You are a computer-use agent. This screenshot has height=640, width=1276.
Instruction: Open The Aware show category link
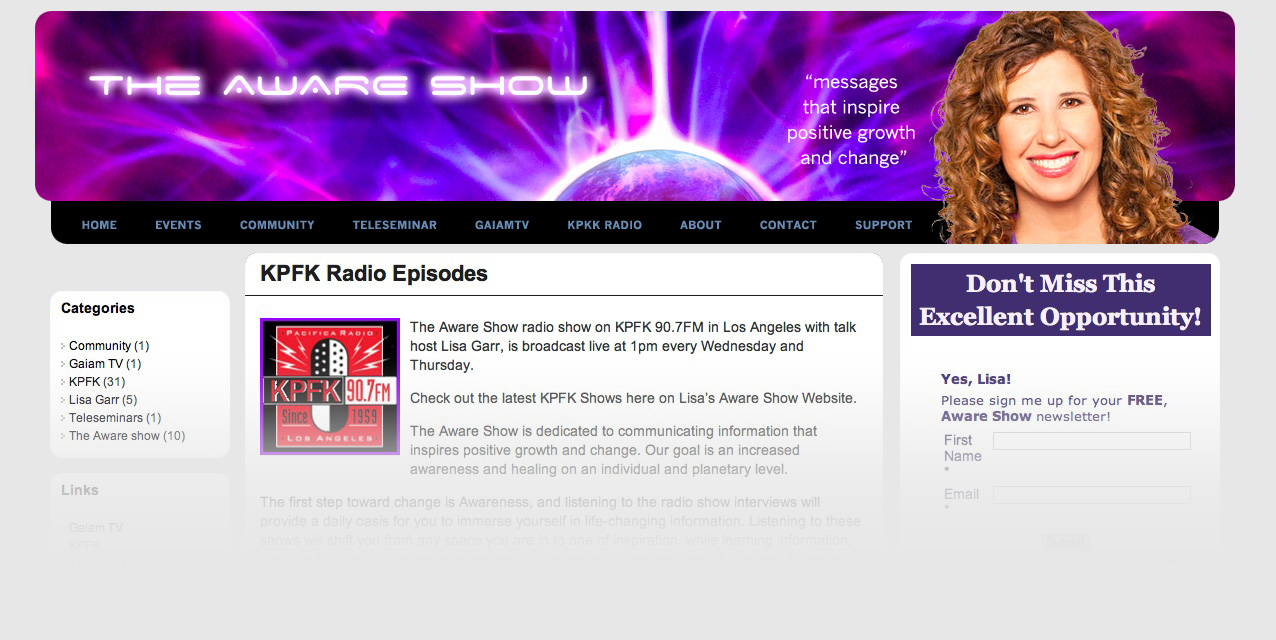114,436
